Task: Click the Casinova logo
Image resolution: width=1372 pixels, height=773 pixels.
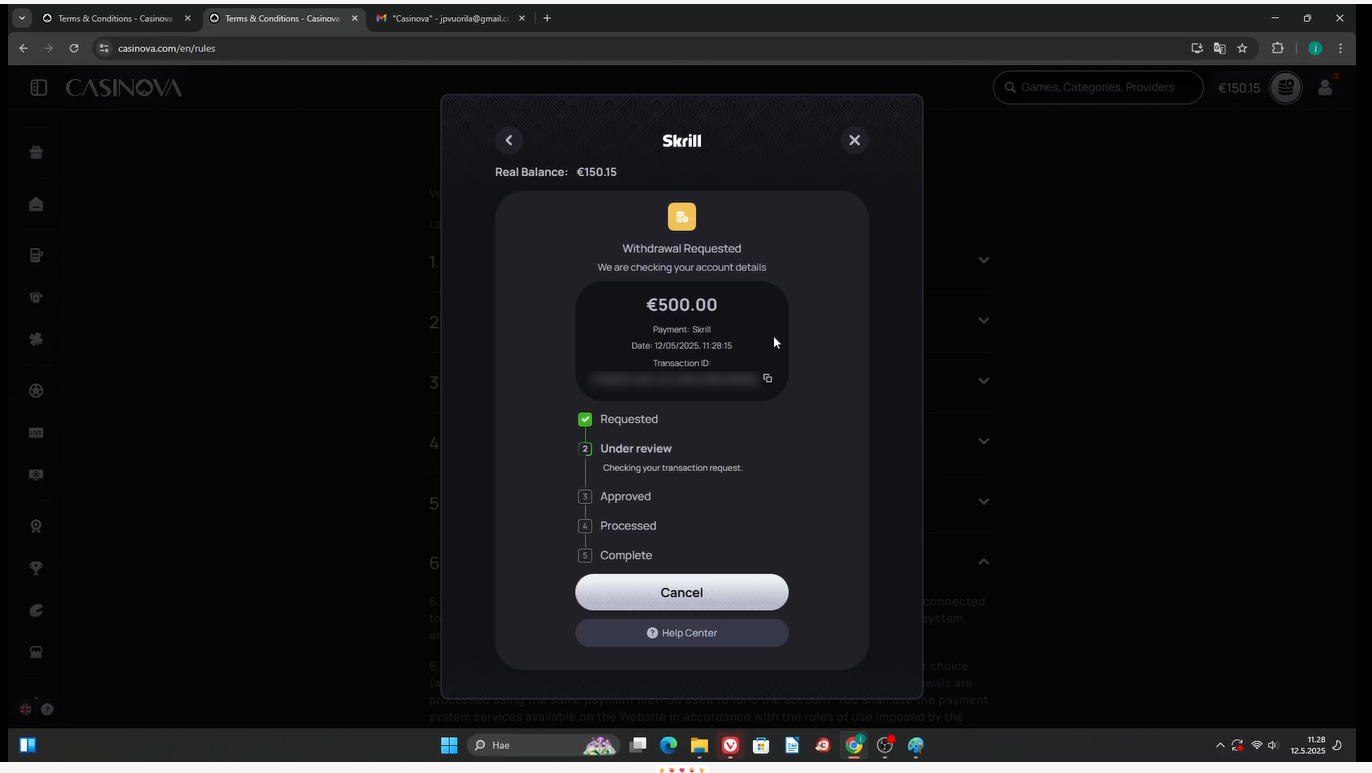Action: tap(123, 88)
